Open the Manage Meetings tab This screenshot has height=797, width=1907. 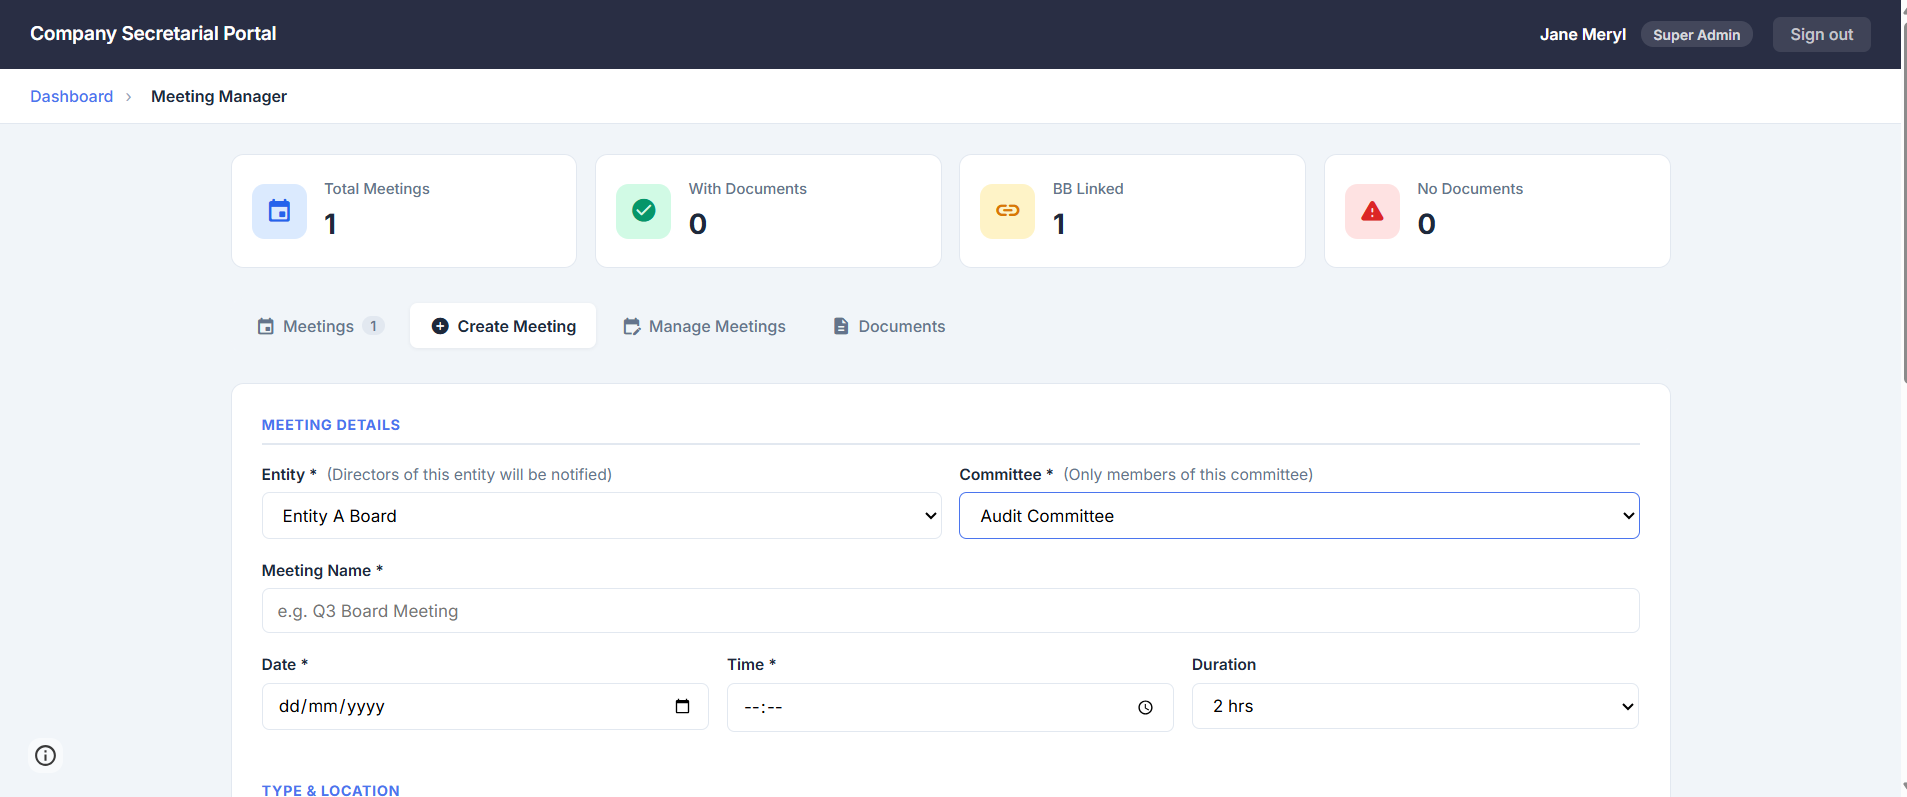704,326
